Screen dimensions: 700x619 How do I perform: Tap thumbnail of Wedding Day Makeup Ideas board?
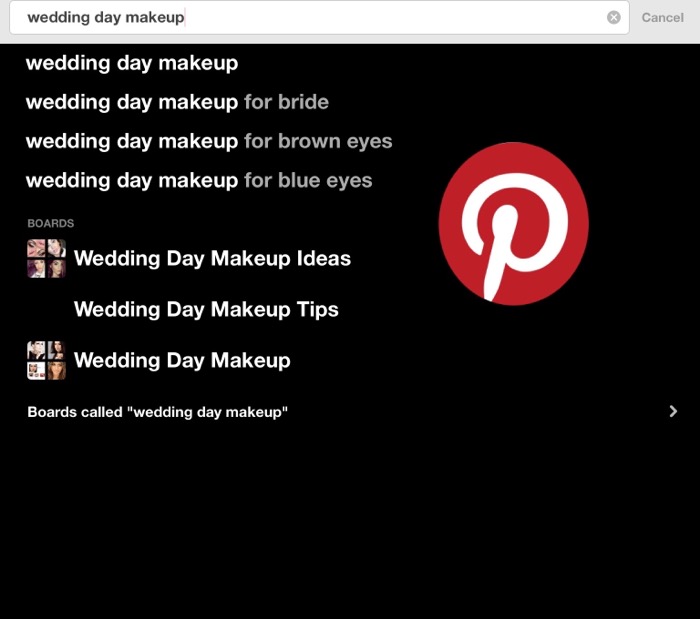tap(46, 258)
